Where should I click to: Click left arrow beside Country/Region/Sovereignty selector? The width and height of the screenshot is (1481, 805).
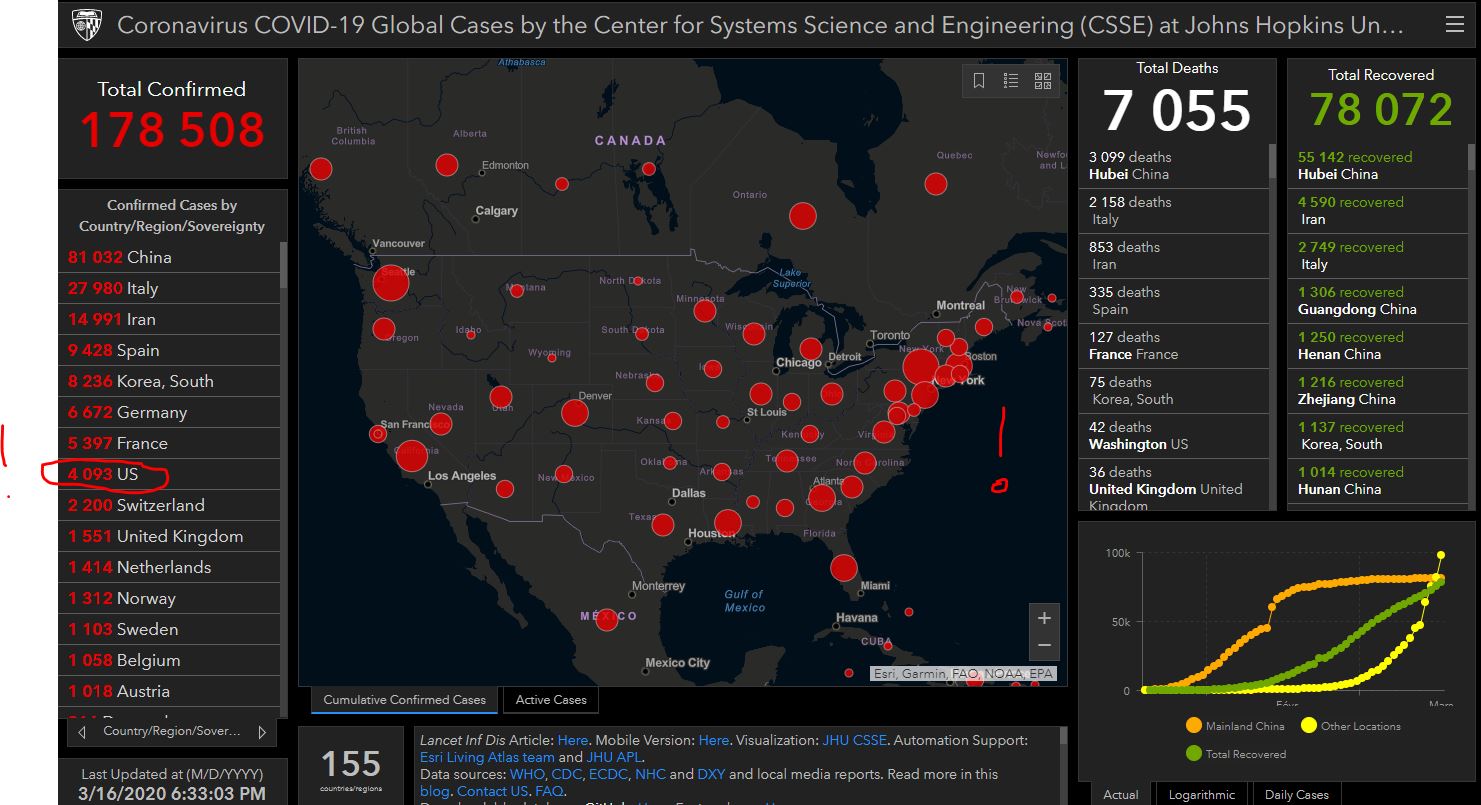[x=82, y=732]
